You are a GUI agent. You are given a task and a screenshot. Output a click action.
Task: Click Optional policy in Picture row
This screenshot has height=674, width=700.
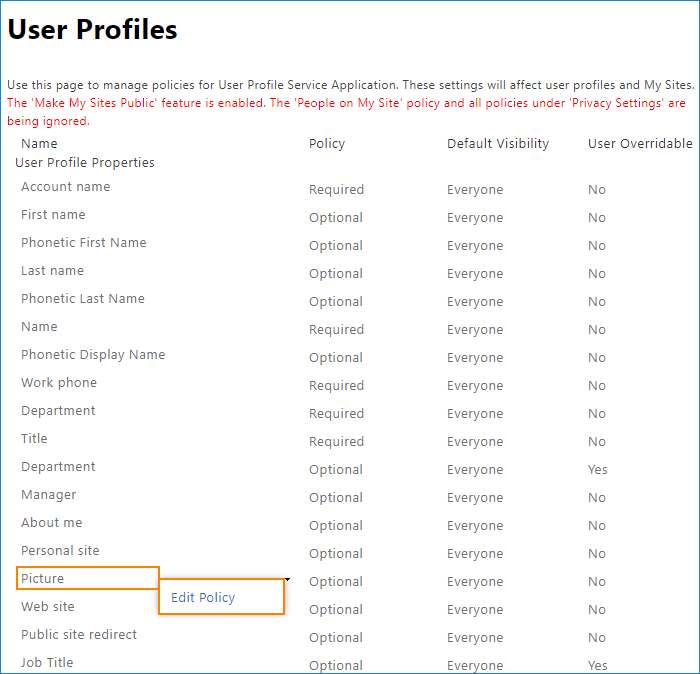click(336, 581)
